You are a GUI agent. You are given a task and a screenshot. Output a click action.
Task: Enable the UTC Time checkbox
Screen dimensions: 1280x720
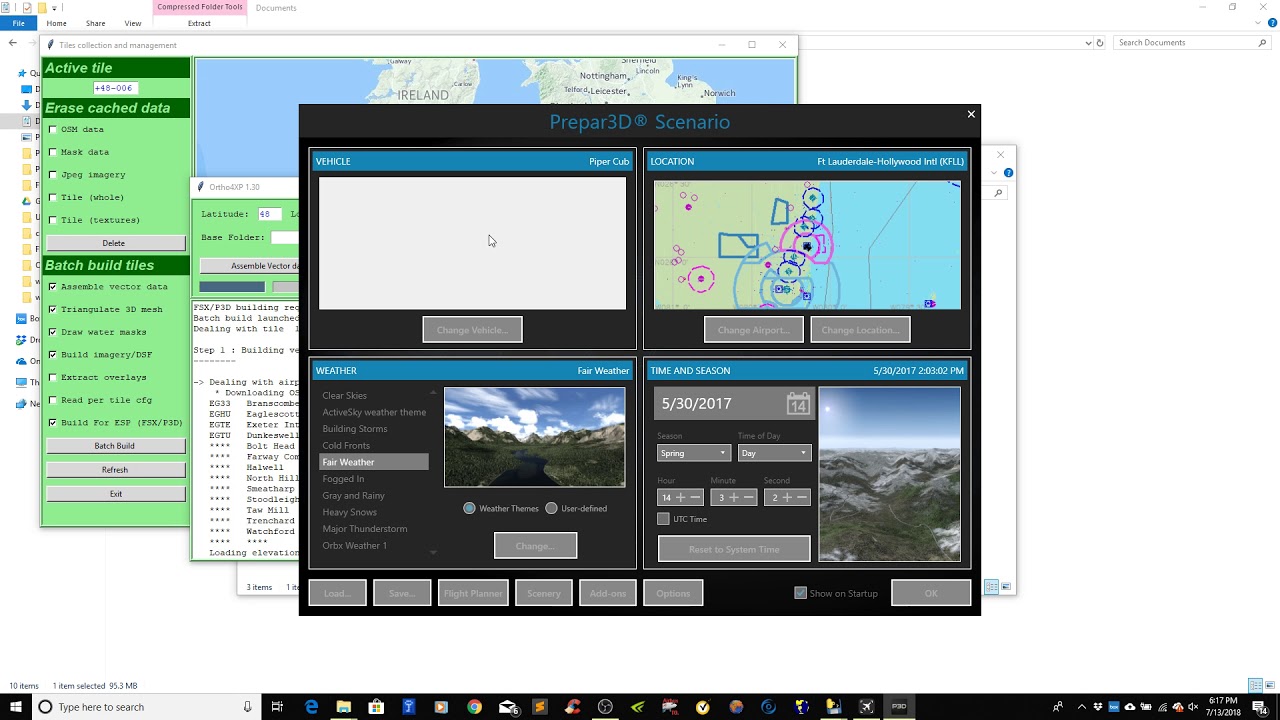[x=663, y=519]
